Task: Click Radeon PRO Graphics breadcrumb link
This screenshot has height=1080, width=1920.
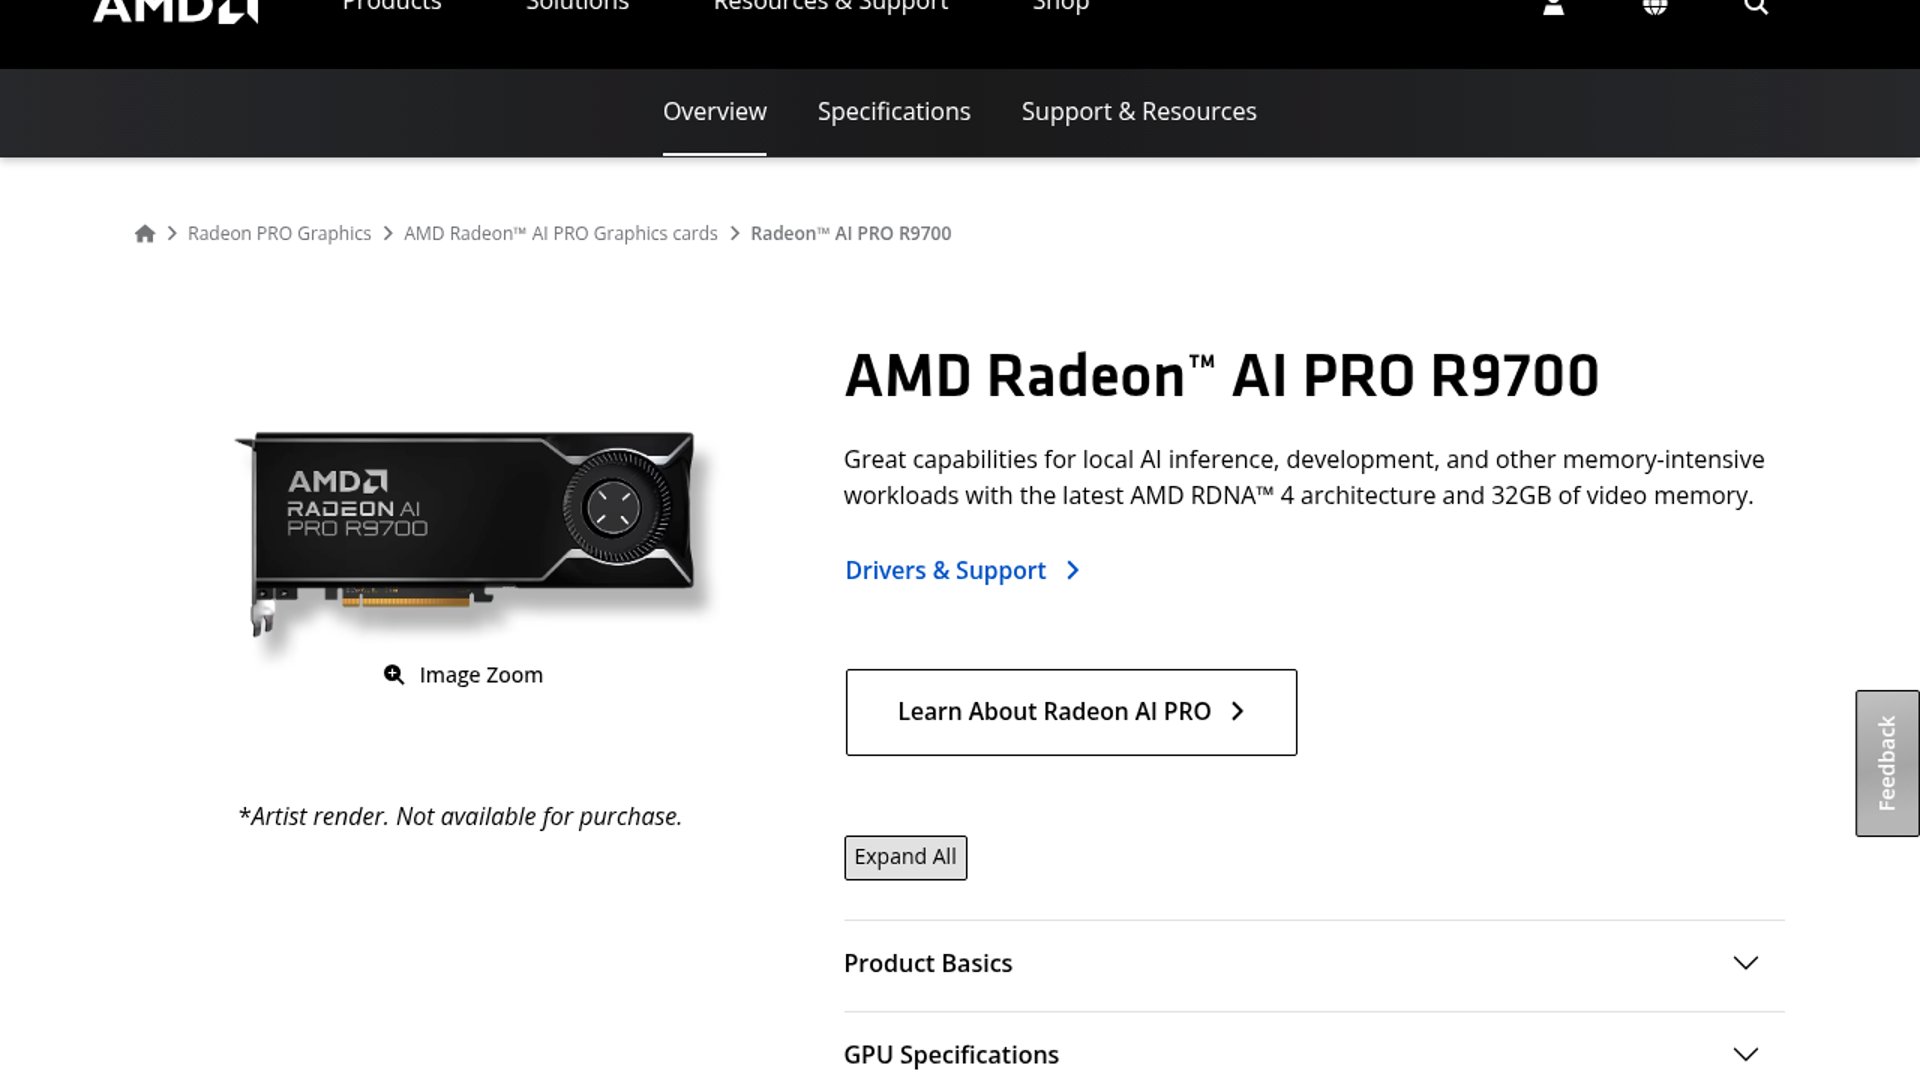Action: click(x=279, y=234)
